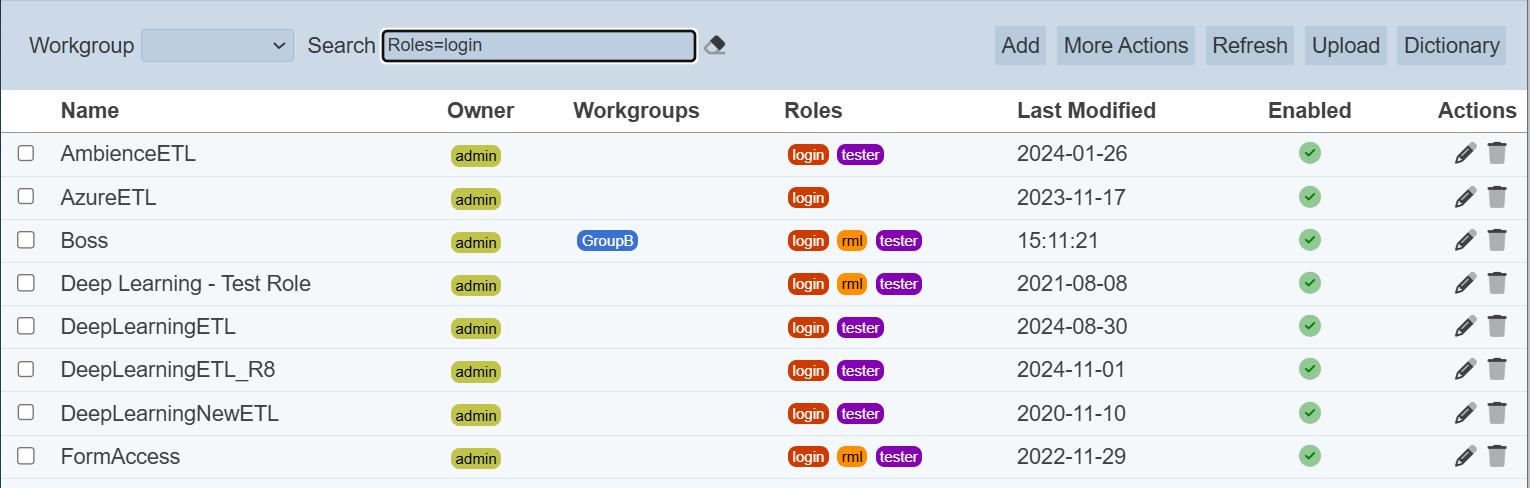Viewport: 1530px width, 488px height.
Task: Select the Boss row checkbox
Action: (x=26, y=240)
